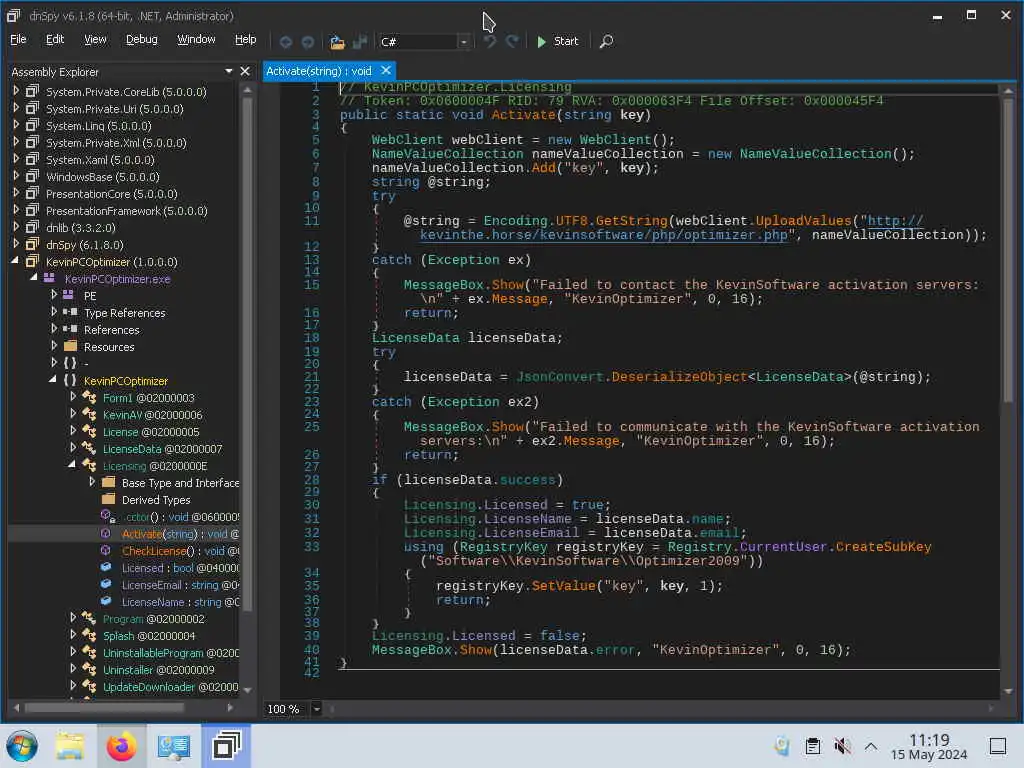Open the File menu
Viewport: 1024px width, 768px height.
18,39
